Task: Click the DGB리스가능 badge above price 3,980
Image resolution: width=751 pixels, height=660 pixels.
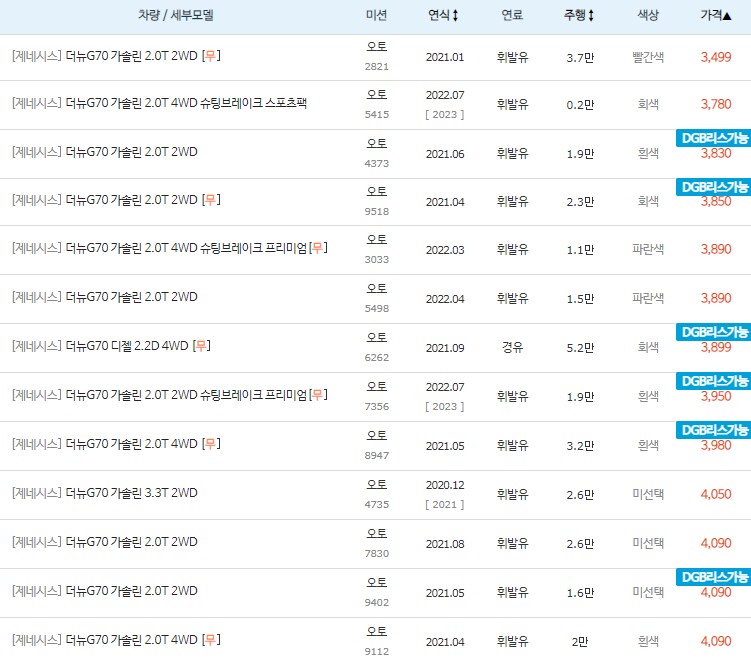Action: pyautogui.click(x=714, y=430)
